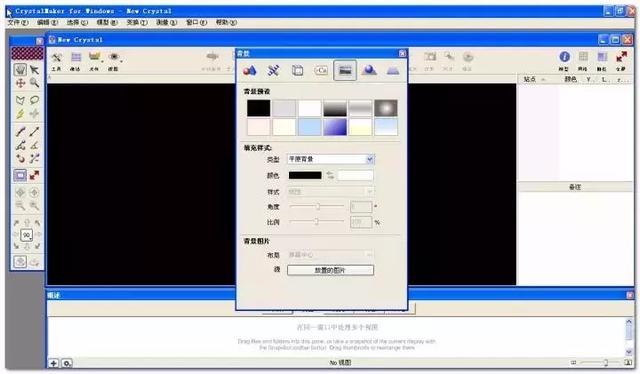Viewport: 640px width, 374px height.
Task: Adjust the 比例 ratio slider
Action: 317,222
